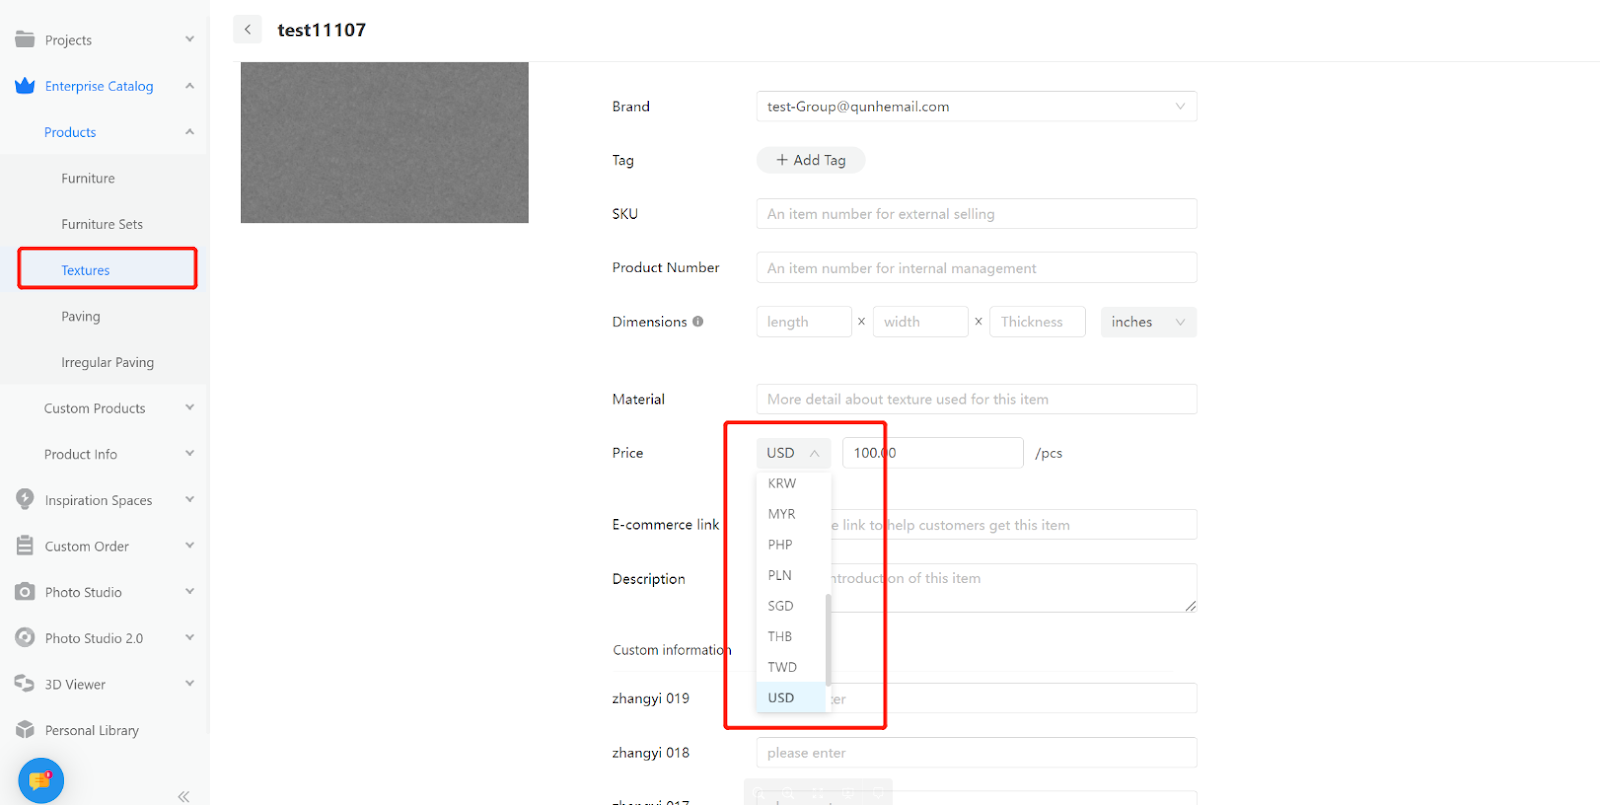1600x805 pixels.
Task: Expand the Custom Products chevron
Action: [x=190, y=408]
